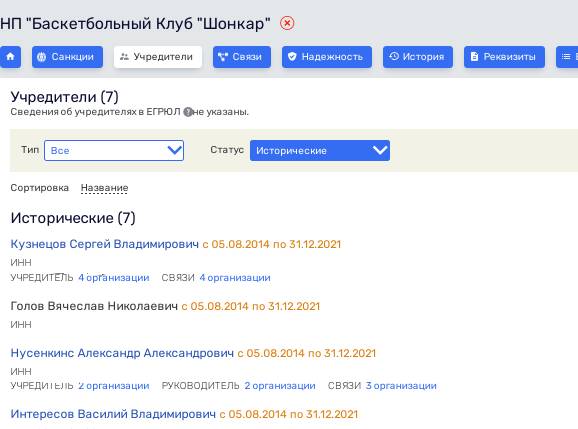Click the document icon on the Реквизиты tab
This screenshot has width=578, height=429.
[x=474, y=57]
